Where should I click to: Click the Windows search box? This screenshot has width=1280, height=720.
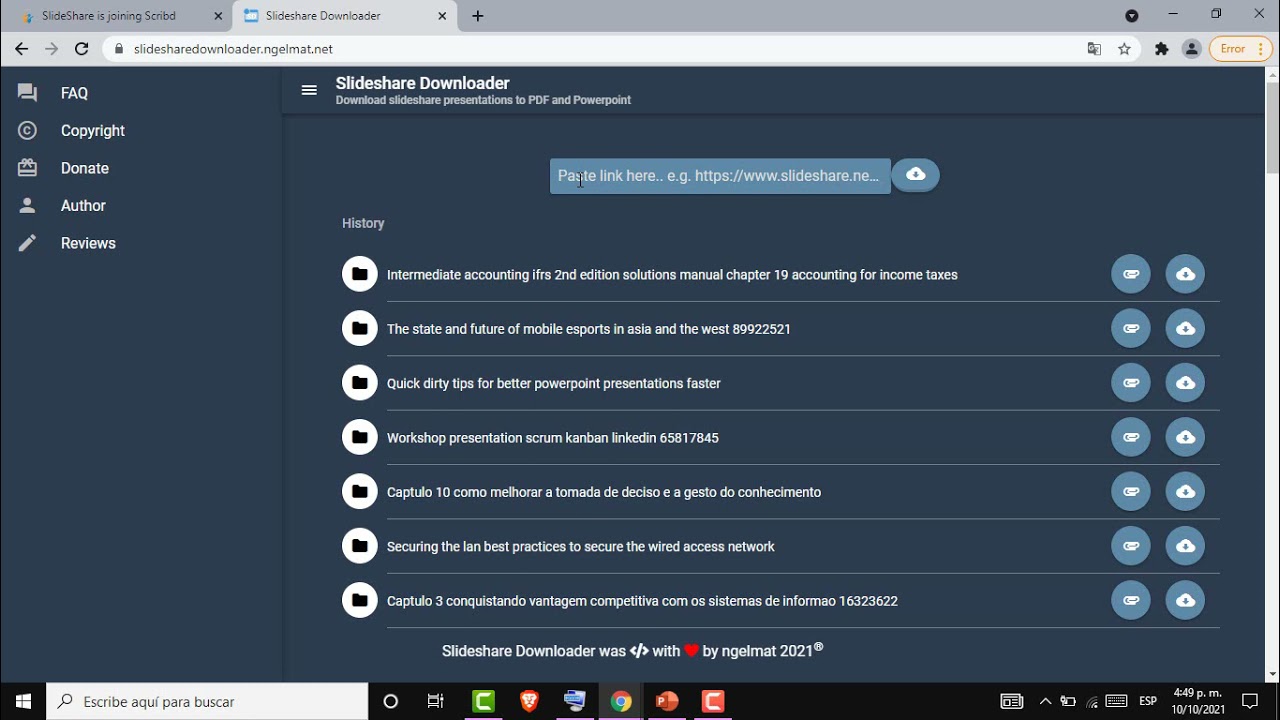pyautogui.click(x=208, y=701)
